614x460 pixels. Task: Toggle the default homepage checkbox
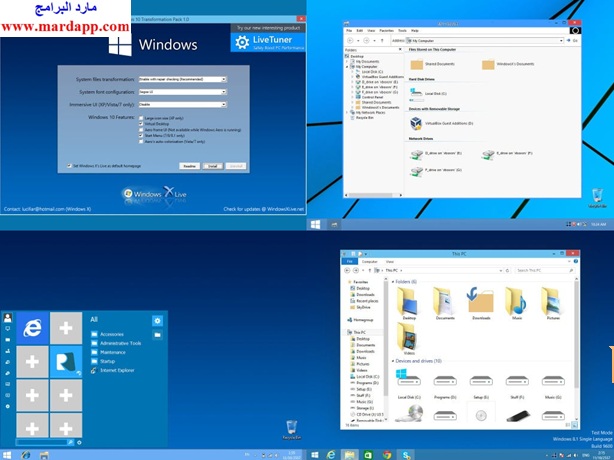click(69, 166)
